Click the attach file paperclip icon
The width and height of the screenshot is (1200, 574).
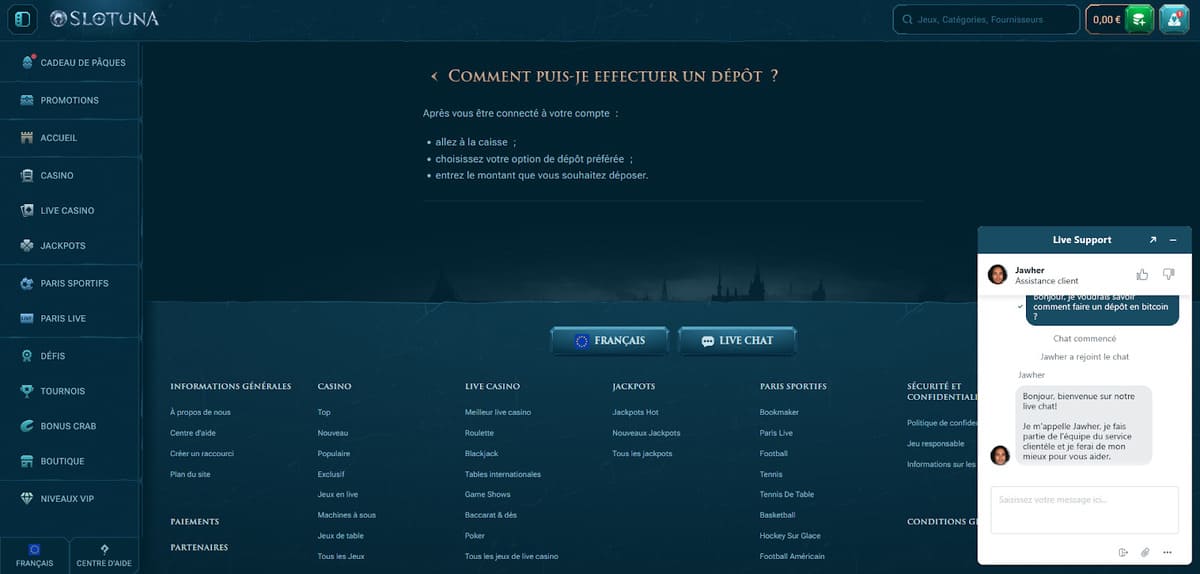click(x=1145, y=552)
